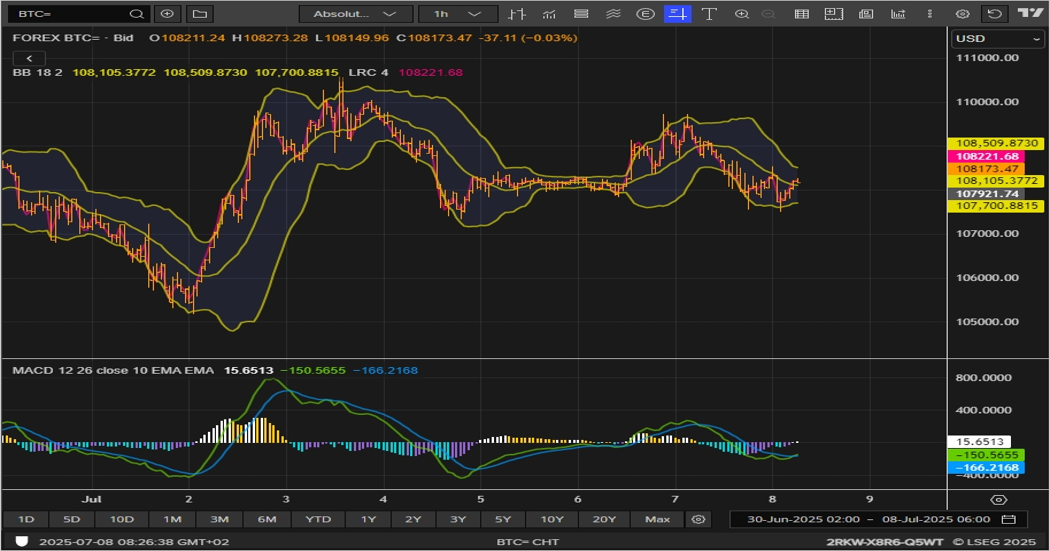
Task: Click the zoom out magnifier icon
Action: pyautogui.click(x=769, y=13)
